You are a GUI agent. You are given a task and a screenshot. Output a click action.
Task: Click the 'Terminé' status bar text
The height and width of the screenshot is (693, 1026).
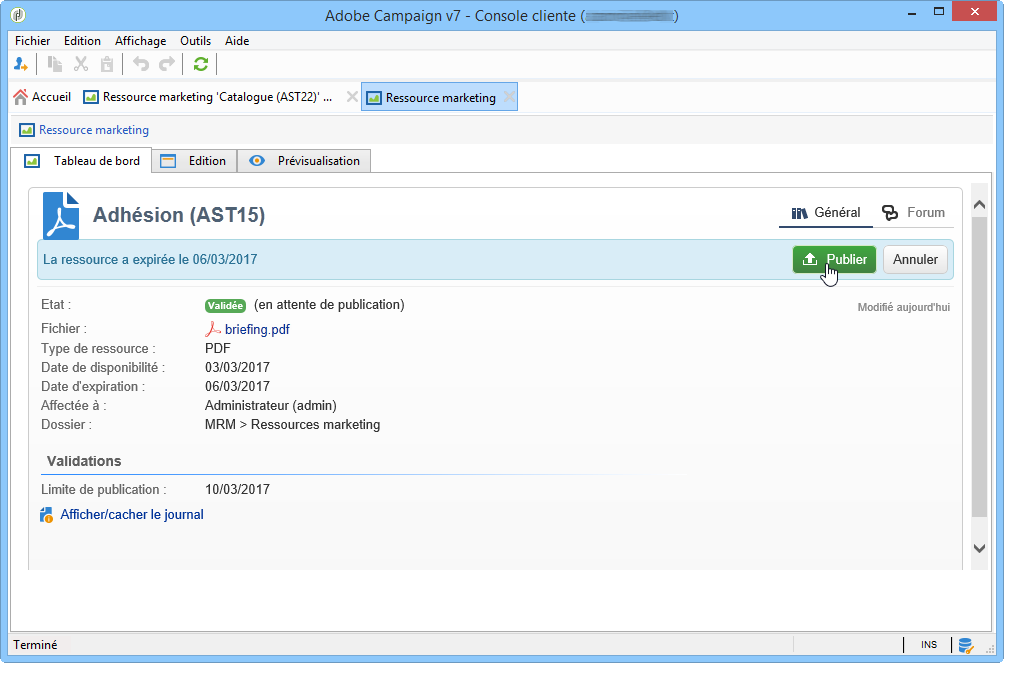(x=35, y=645)
